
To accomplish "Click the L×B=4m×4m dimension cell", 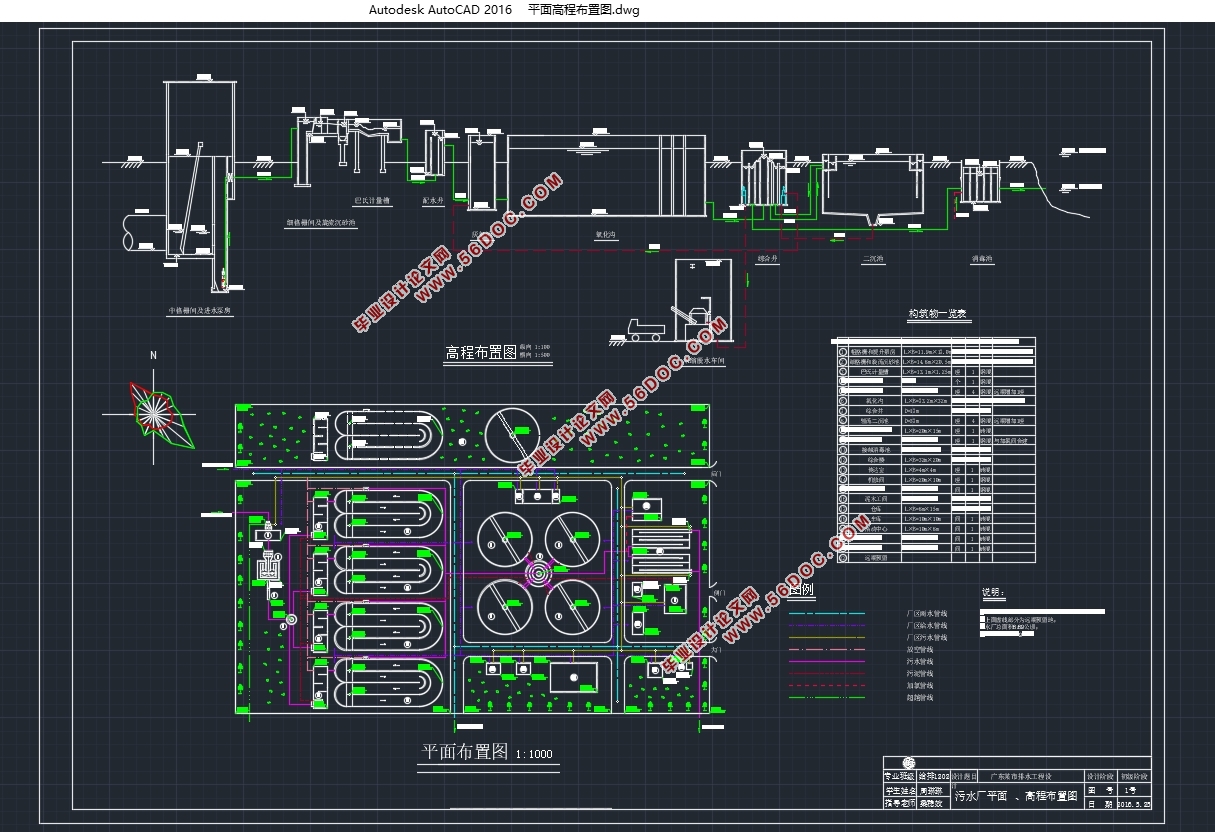I will click(x=926, y=469).
